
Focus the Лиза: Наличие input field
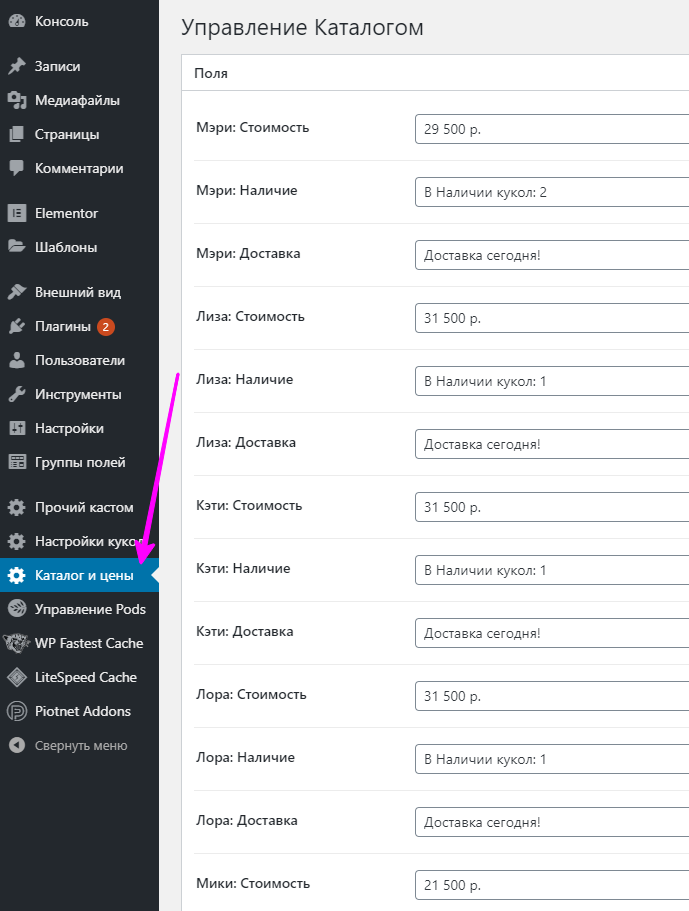coord(551,381)
